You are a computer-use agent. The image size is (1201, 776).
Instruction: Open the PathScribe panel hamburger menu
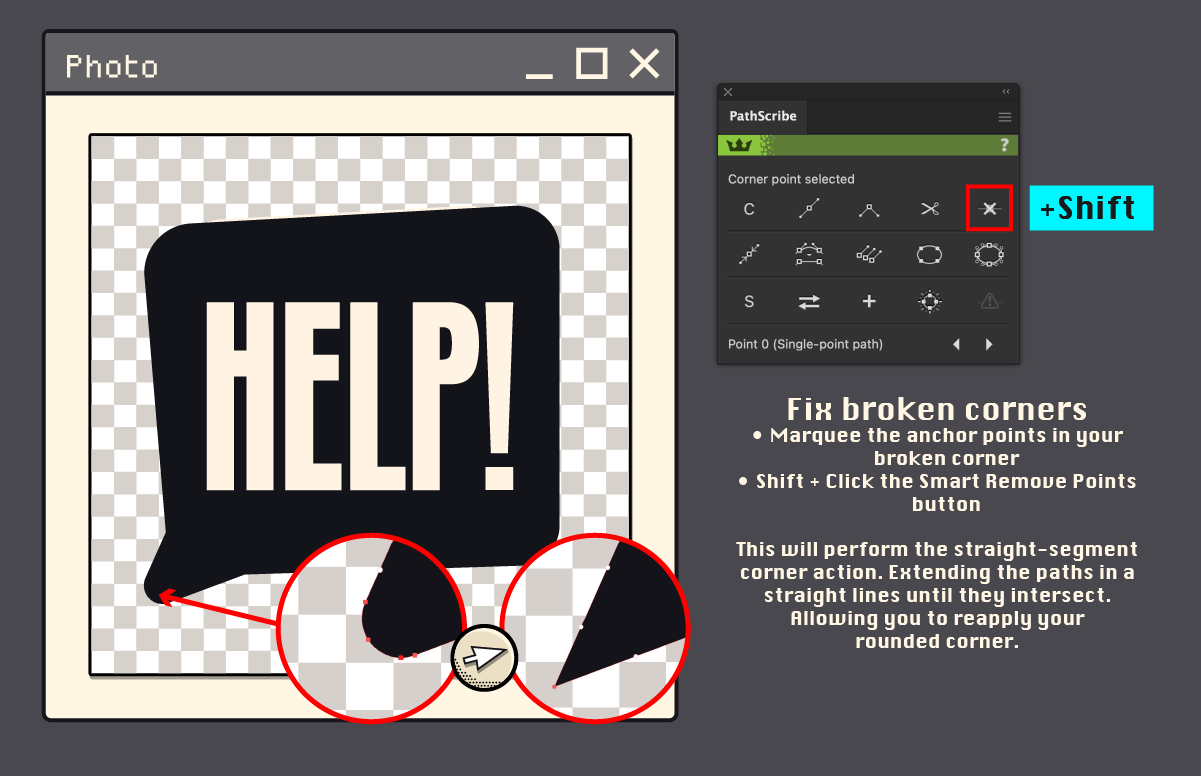pos(1005,117)
